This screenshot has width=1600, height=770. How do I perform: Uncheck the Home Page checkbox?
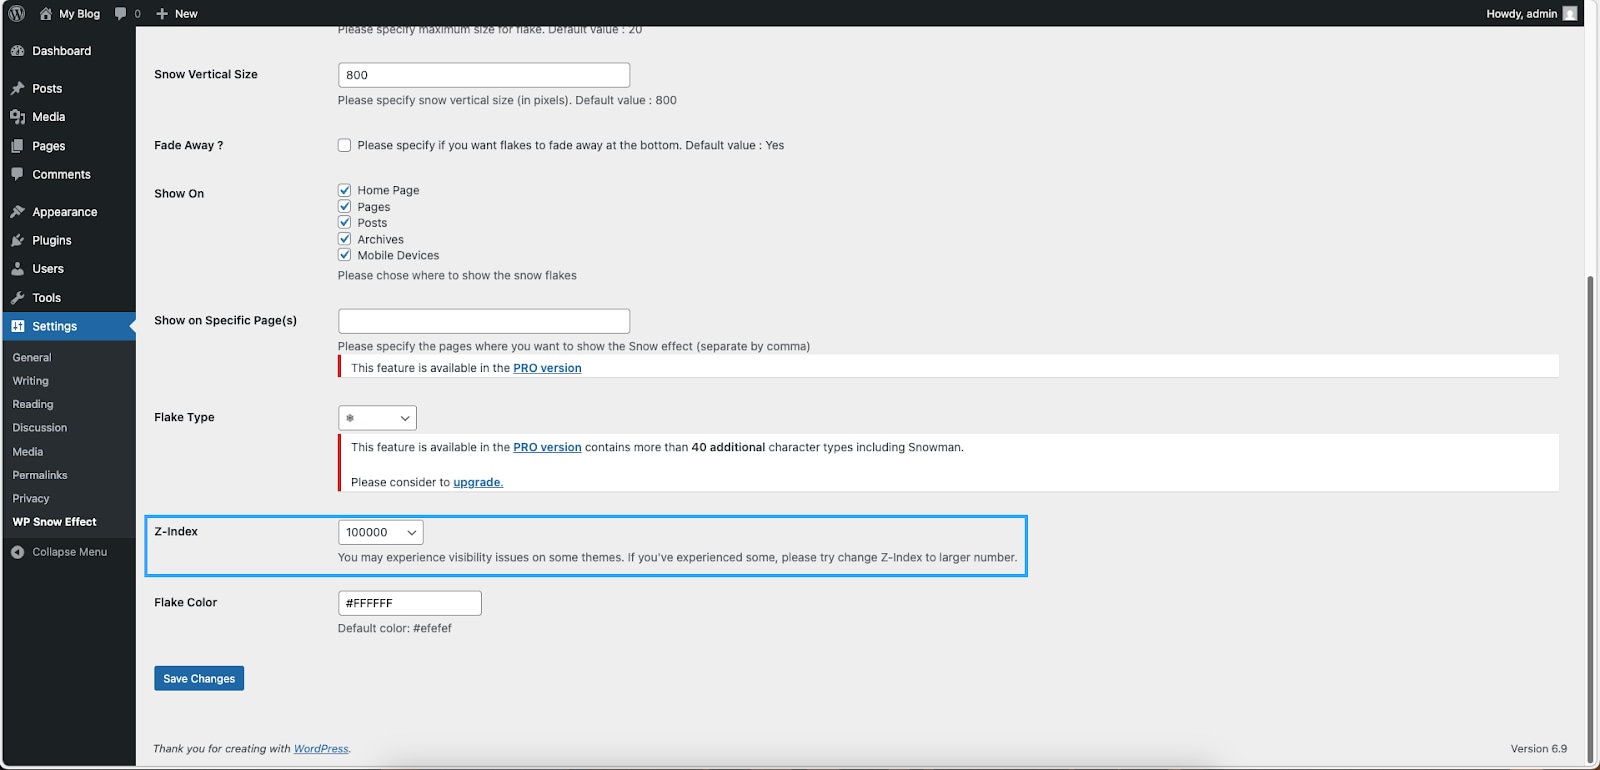[345, 190]
